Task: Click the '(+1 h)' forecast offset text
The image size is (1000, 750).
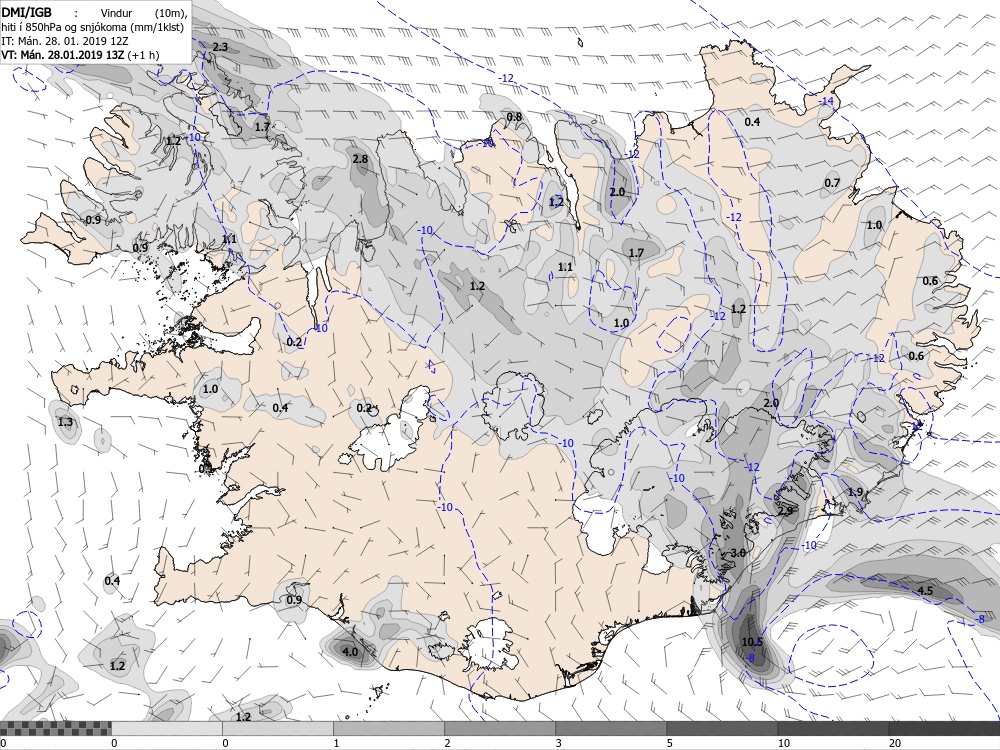Action: (x=143, y=55)
